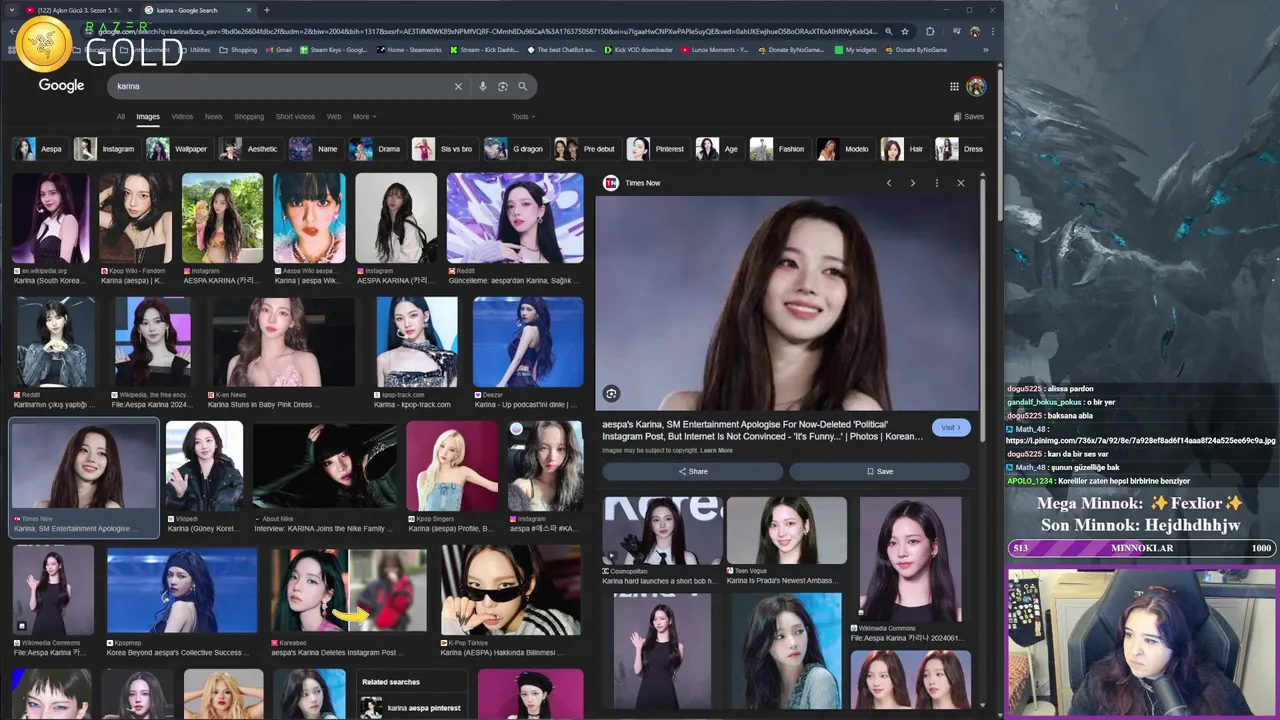Open the K-Pop Türkiye sunglasses thumbnail
The image size is (1280, 720).
[x=510, y=590]
